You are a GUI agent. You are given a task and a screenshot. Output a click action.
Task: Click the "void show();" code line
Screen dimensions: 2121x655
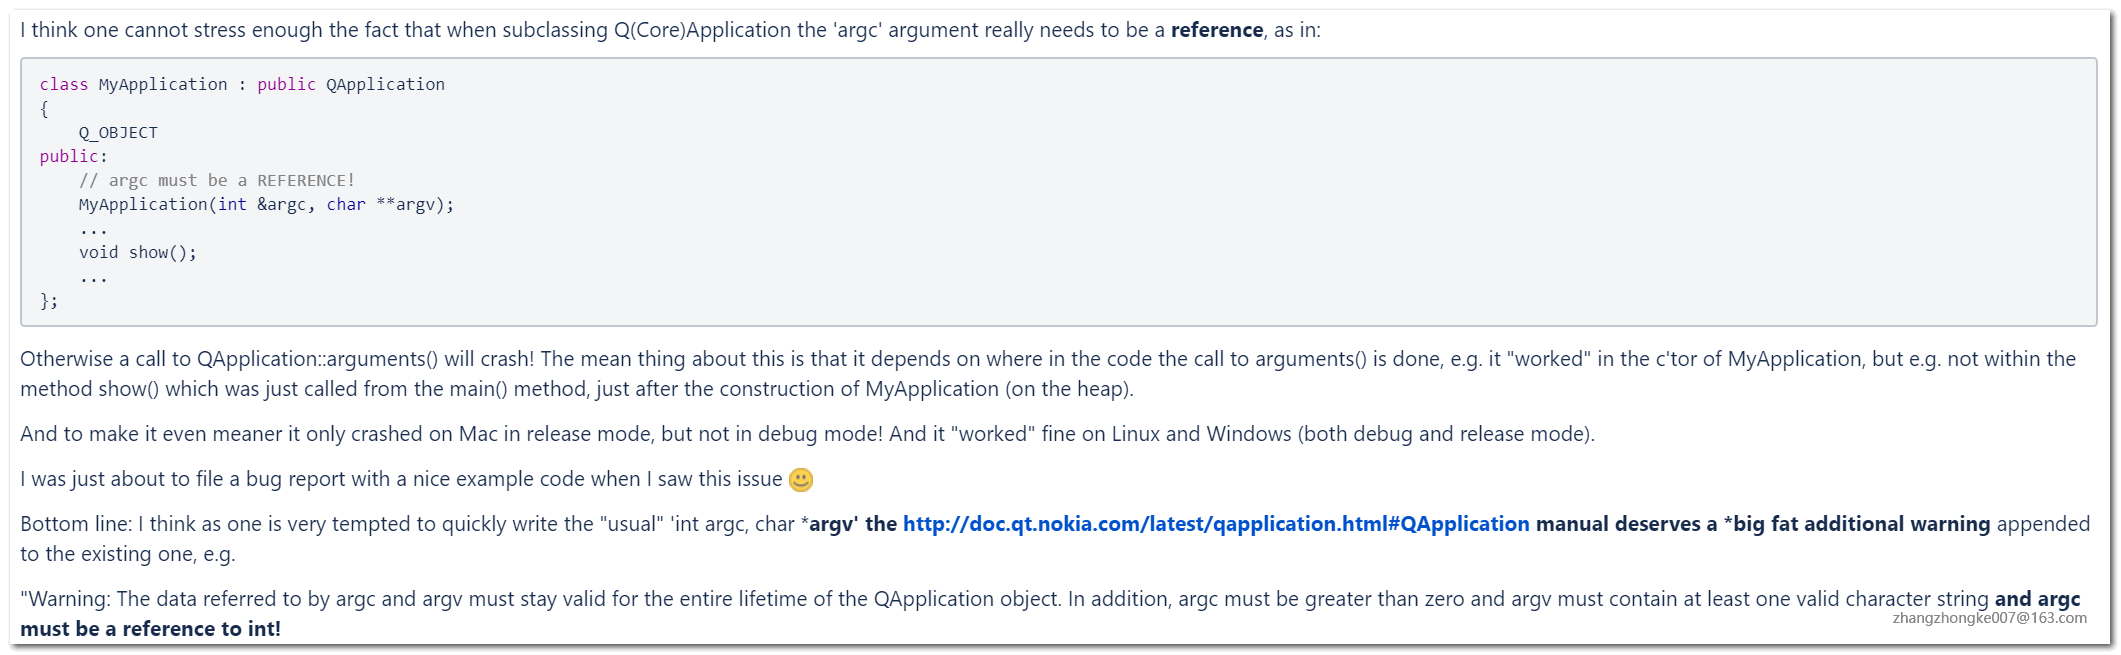point(138,253)
